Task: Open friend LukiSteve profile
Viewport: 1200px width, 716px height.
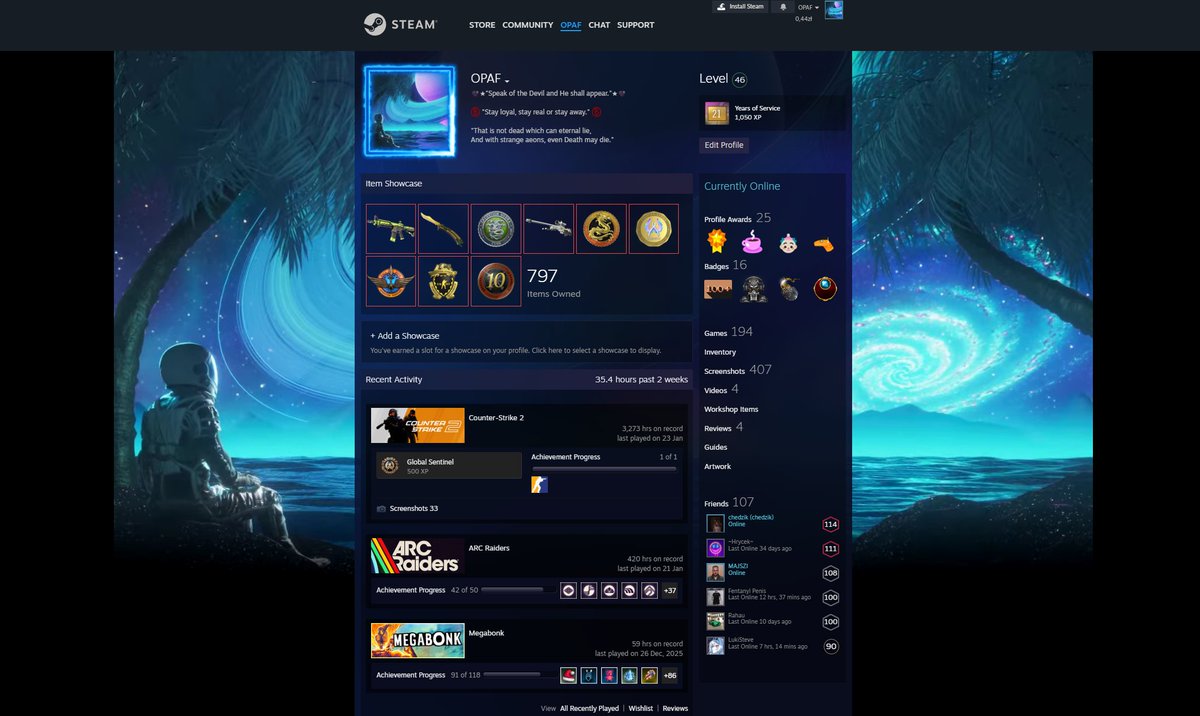Action: (741, 640)
